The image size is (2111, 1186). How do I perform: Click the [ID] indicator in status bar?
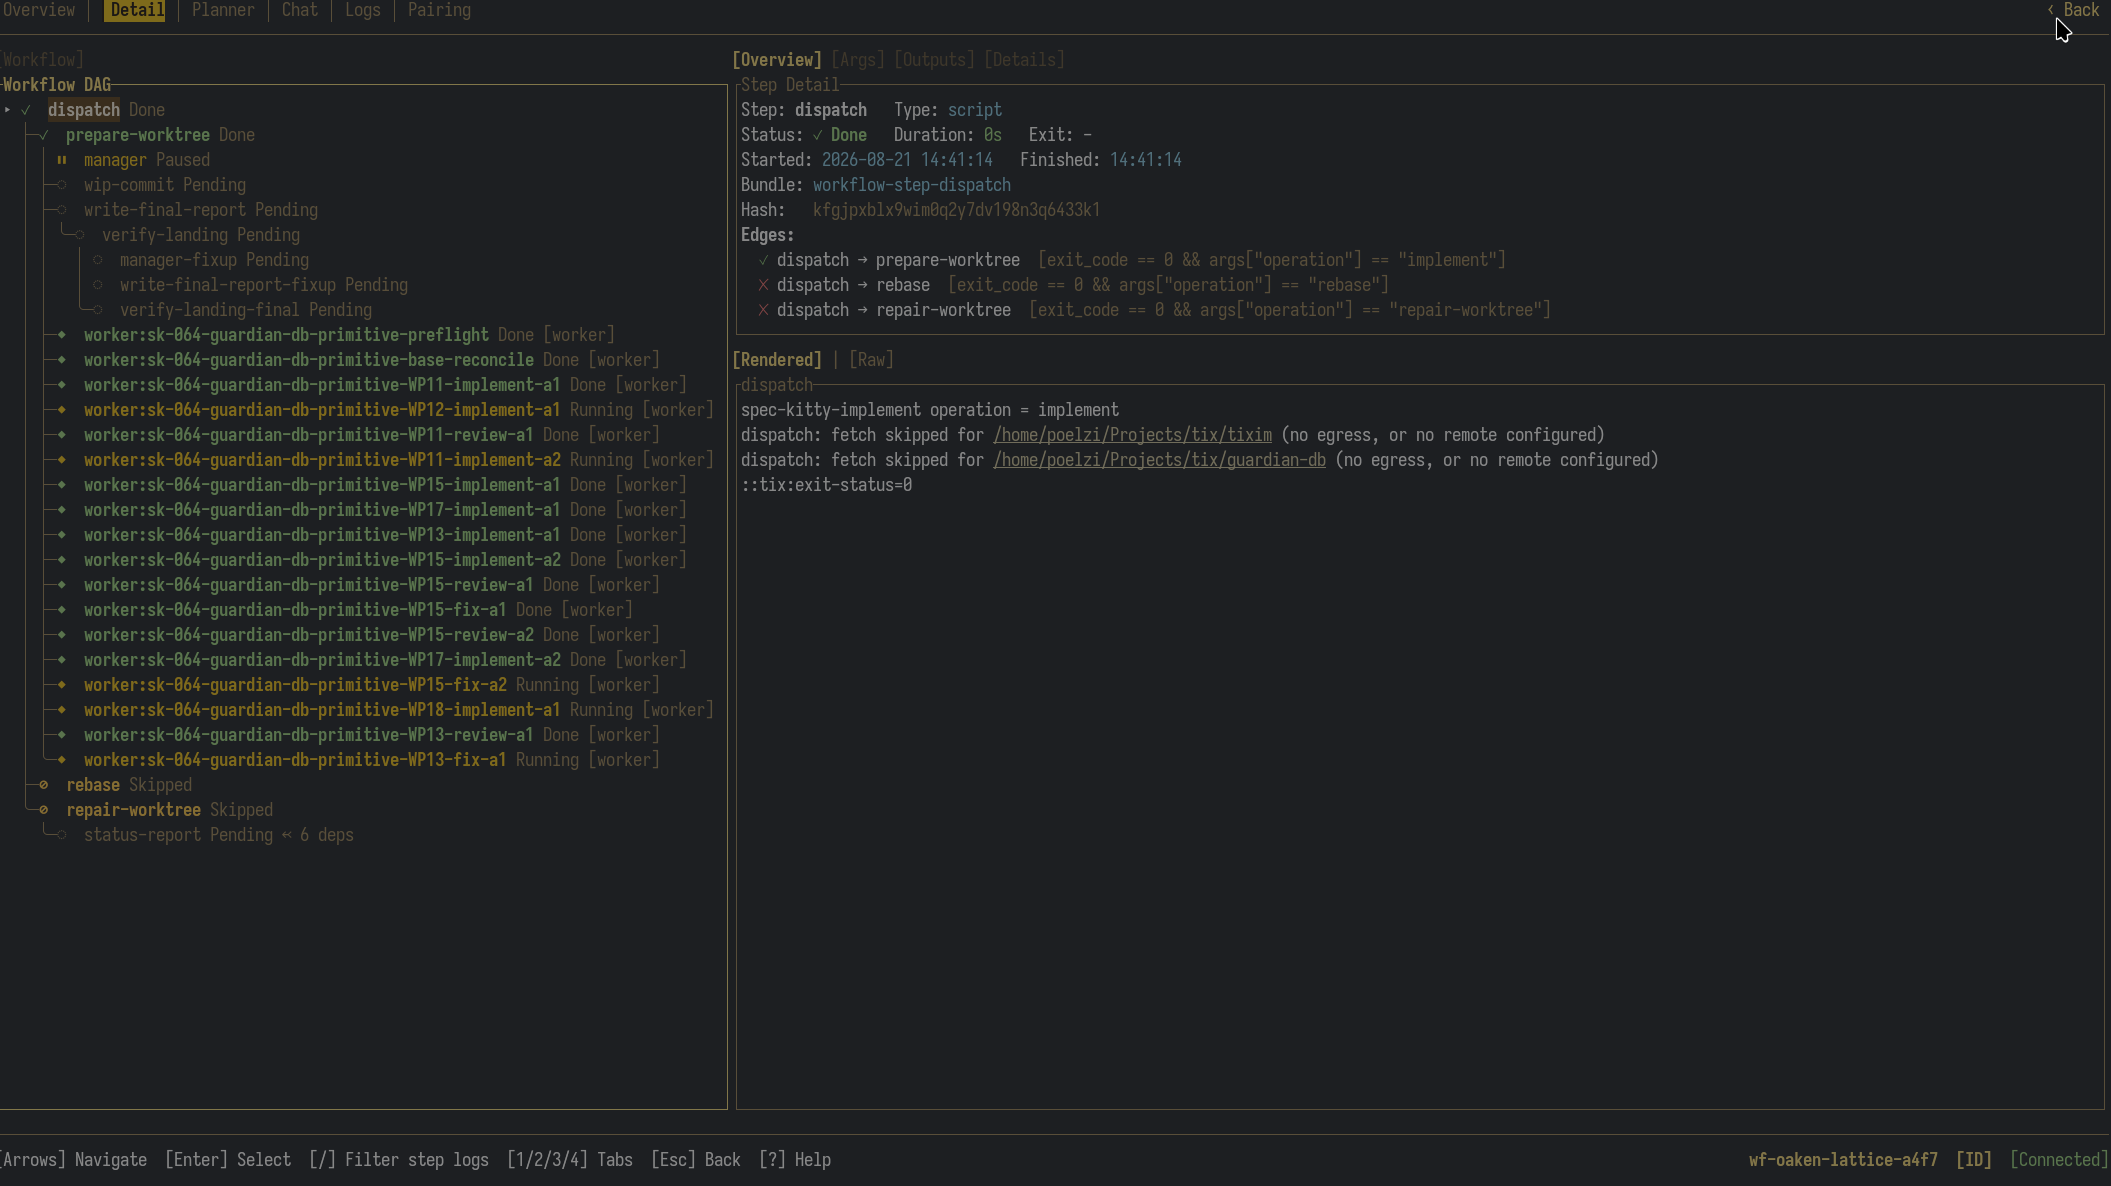[x=1974, y=1160]
